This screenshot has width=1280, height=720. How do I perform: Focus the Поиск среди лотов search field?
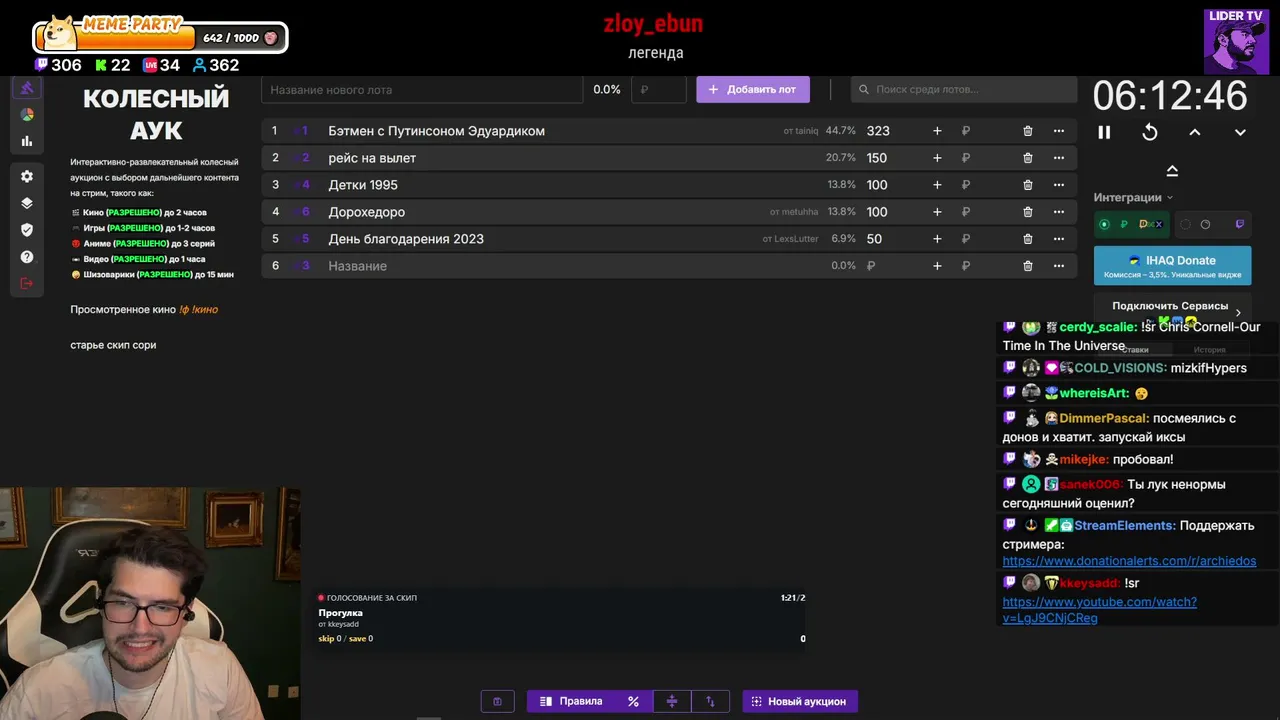(964, 89)
